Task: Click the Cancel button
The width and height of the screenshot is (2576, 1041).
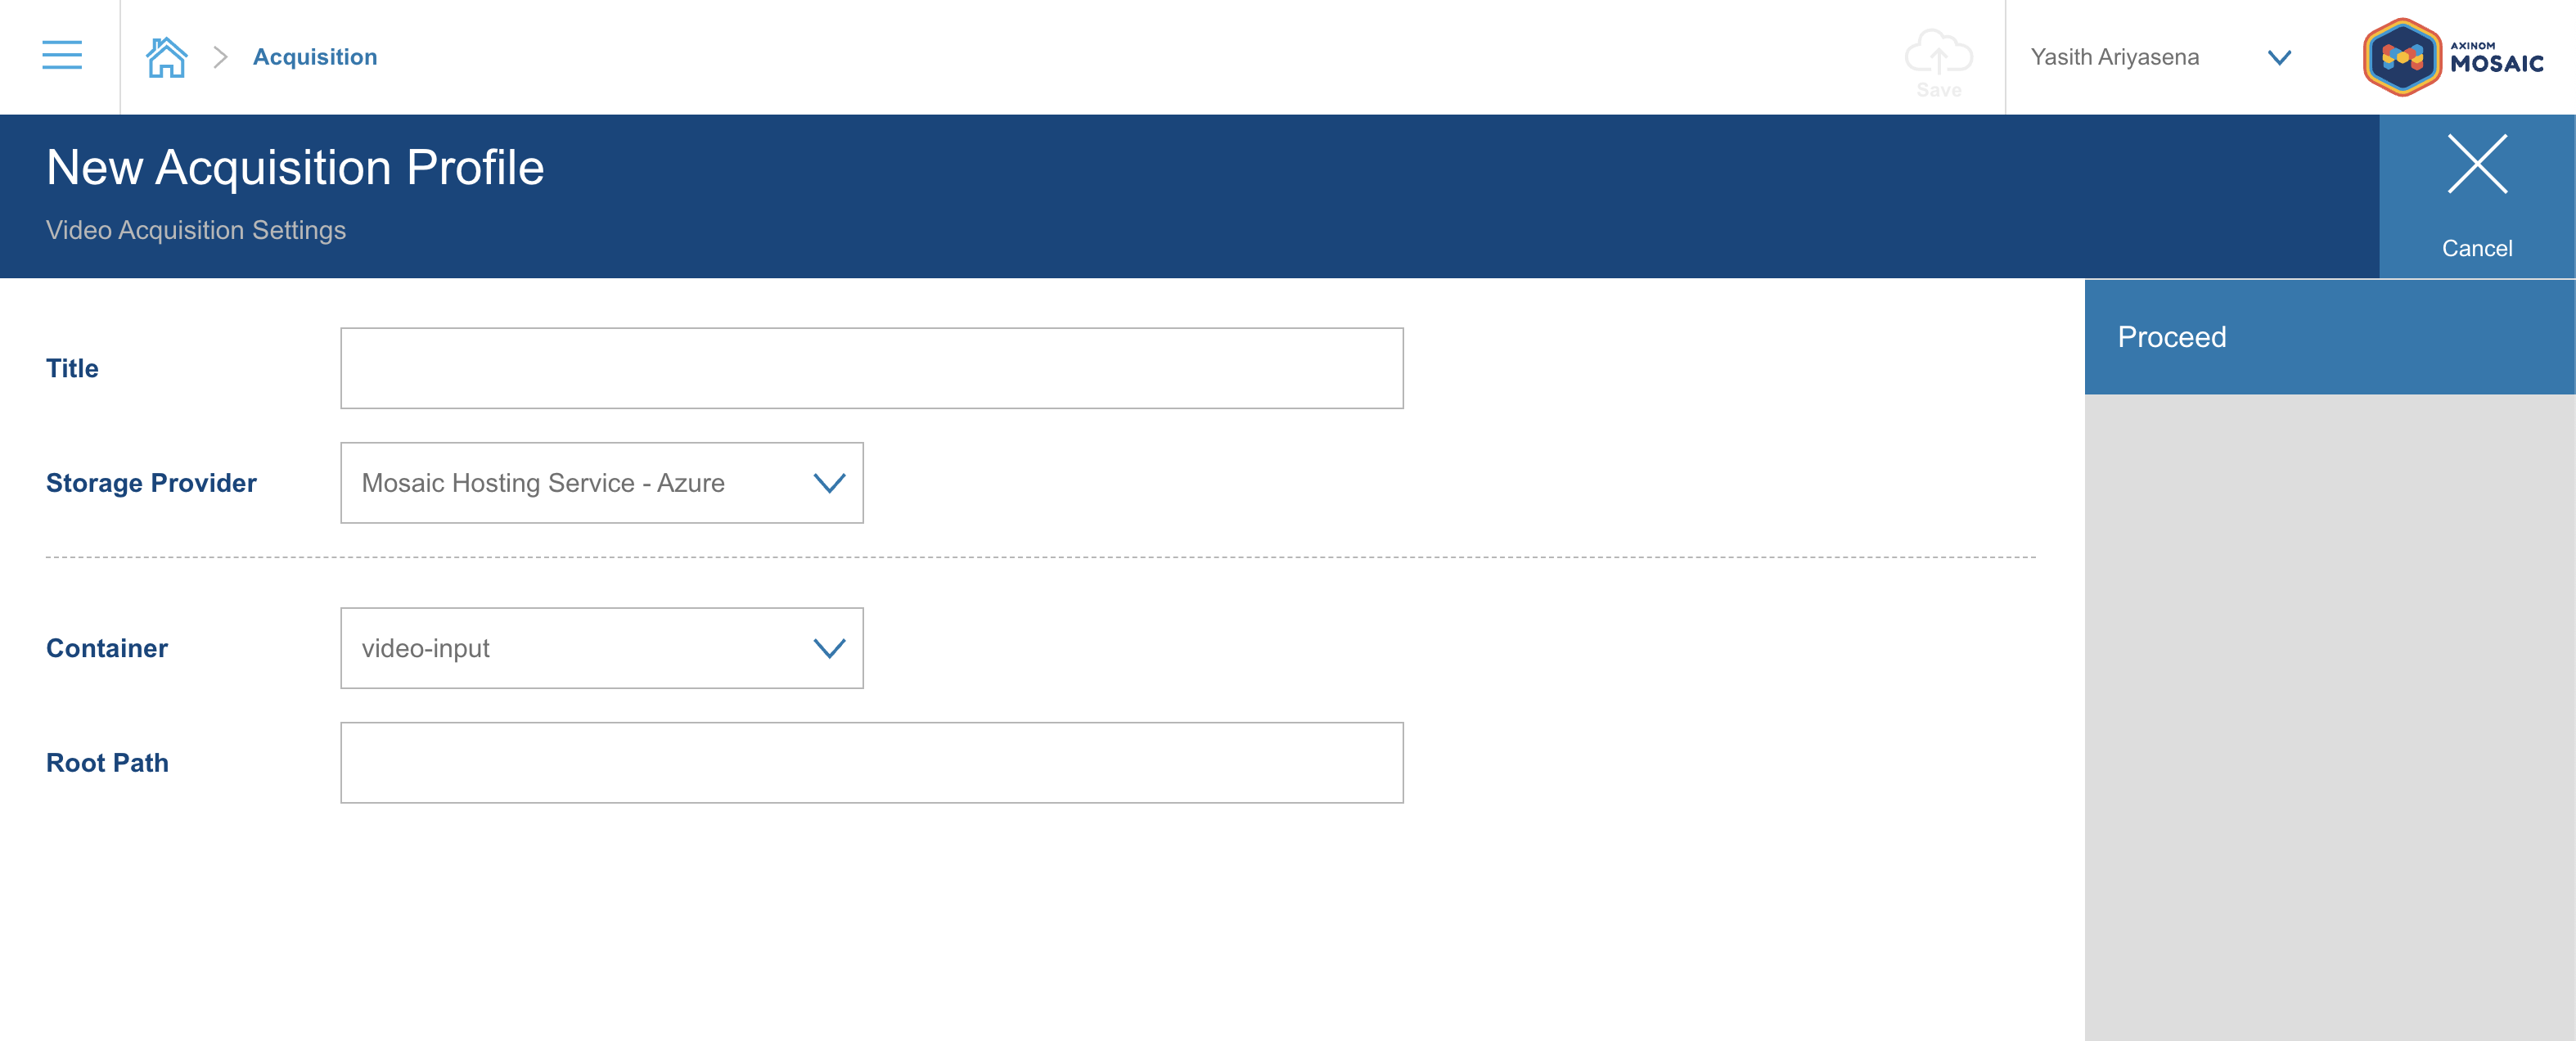Action: coord(2479,196)
